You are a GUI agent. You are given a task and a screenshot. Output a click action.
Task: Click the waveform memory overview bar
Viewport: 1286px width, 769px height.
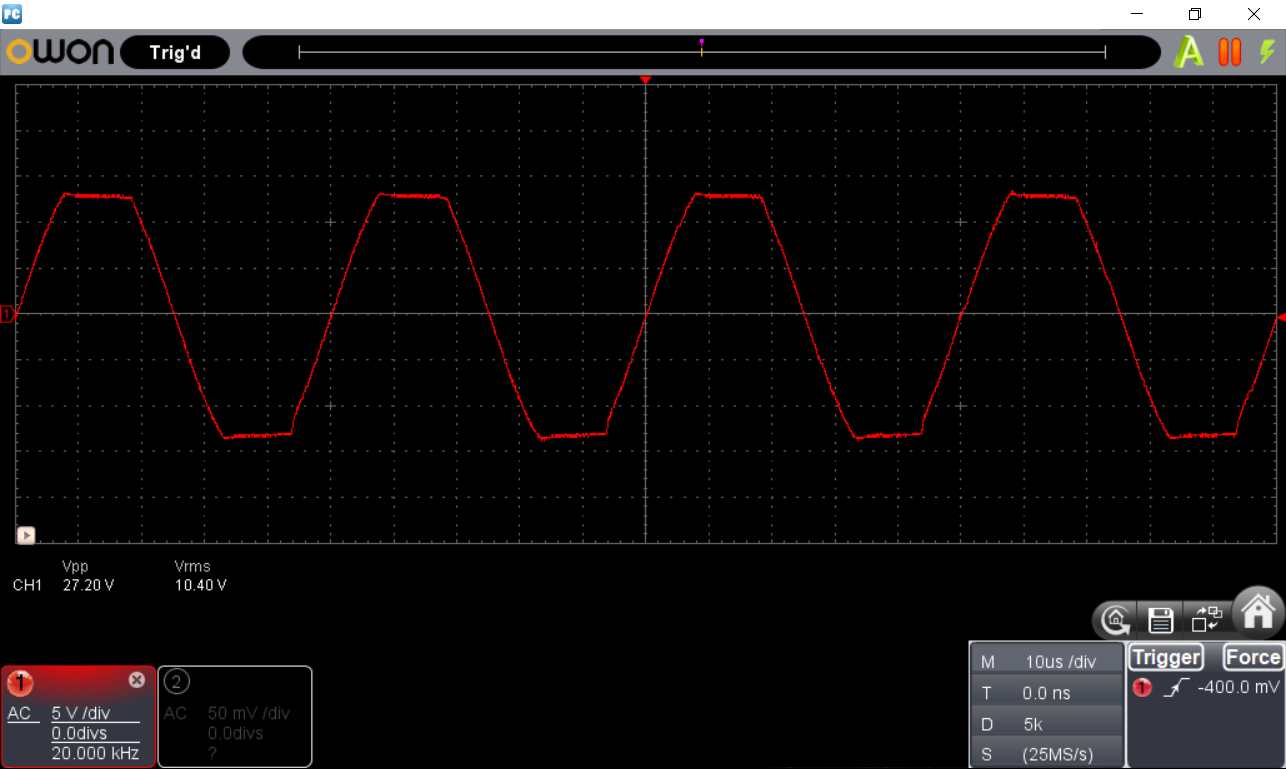click(x=702, y=52)
